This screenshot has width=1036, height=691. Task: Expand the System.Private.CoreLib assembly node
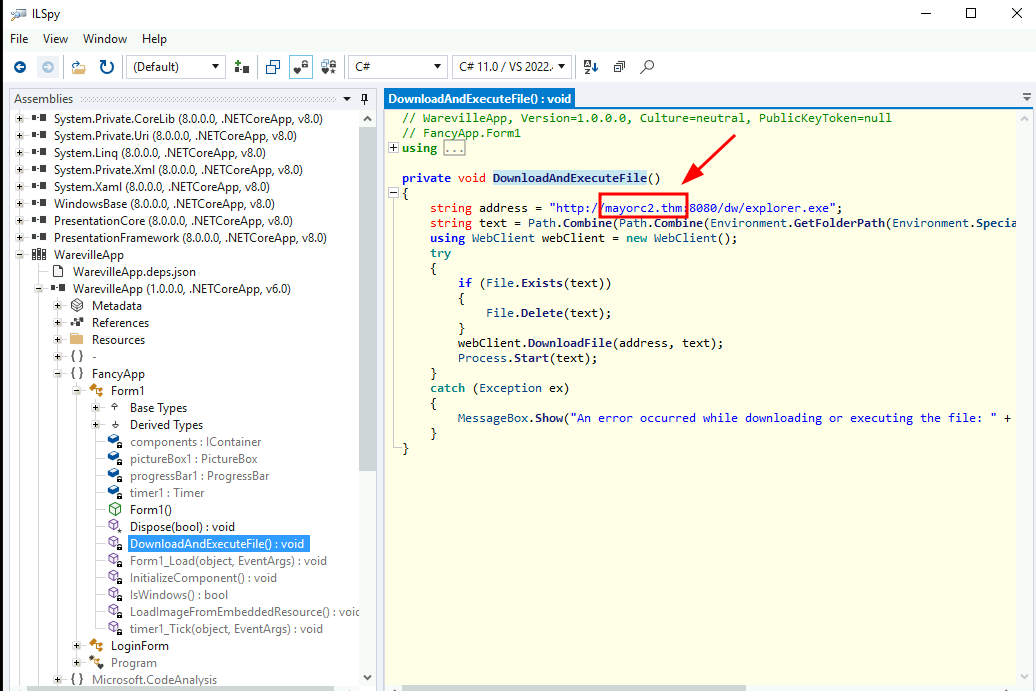tap(20, 119)
